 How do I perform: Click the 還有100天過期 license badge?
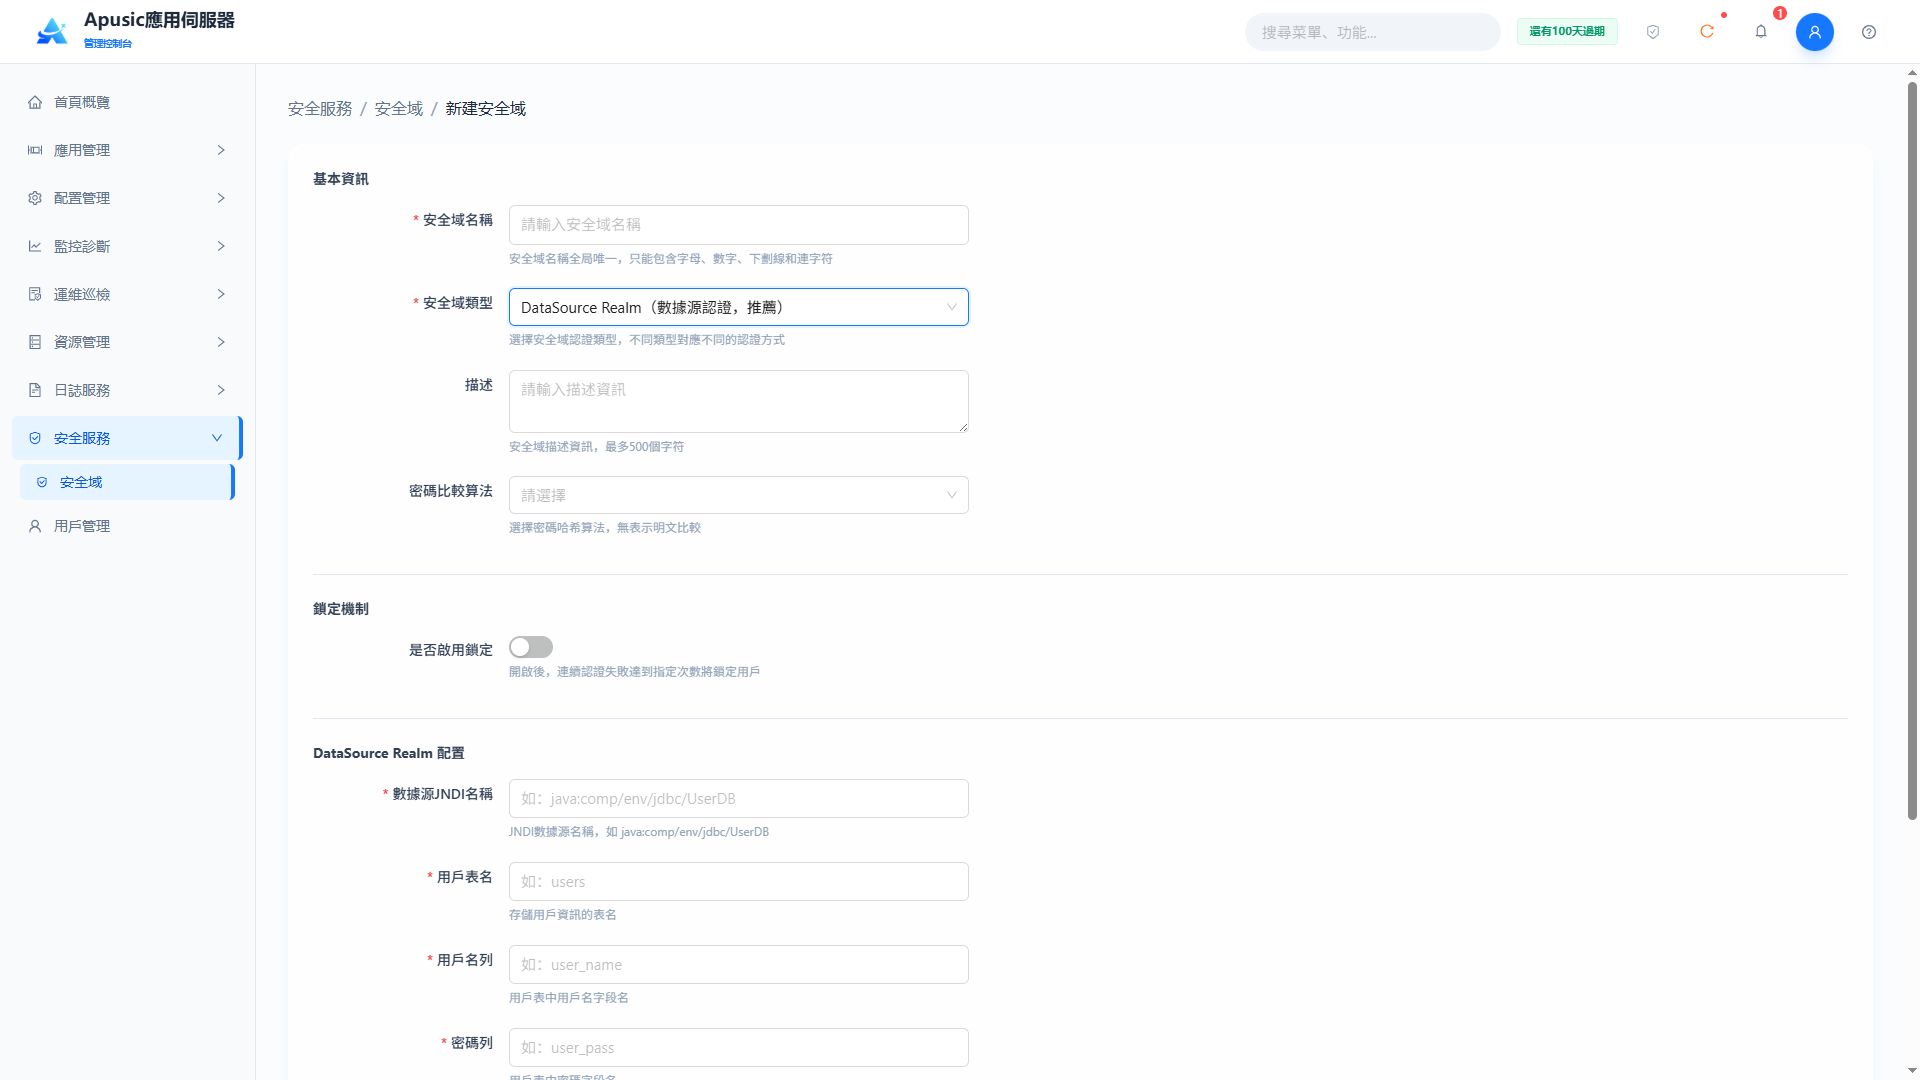(1567, 32)
